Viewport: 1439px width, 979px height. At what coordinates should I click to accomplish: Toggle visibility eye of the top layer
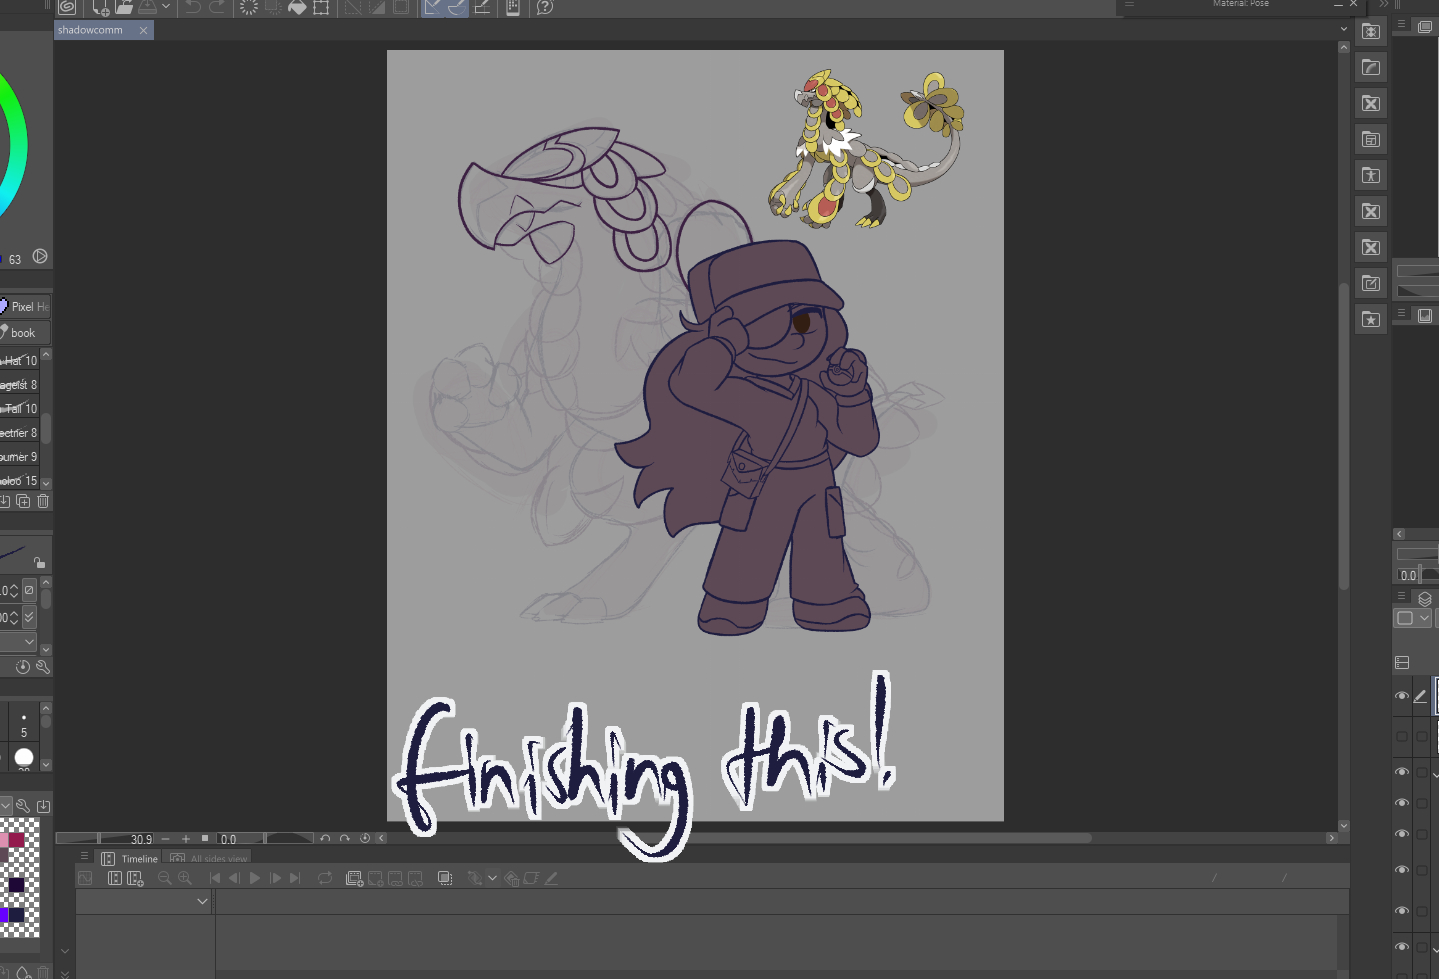[1402, 696]
